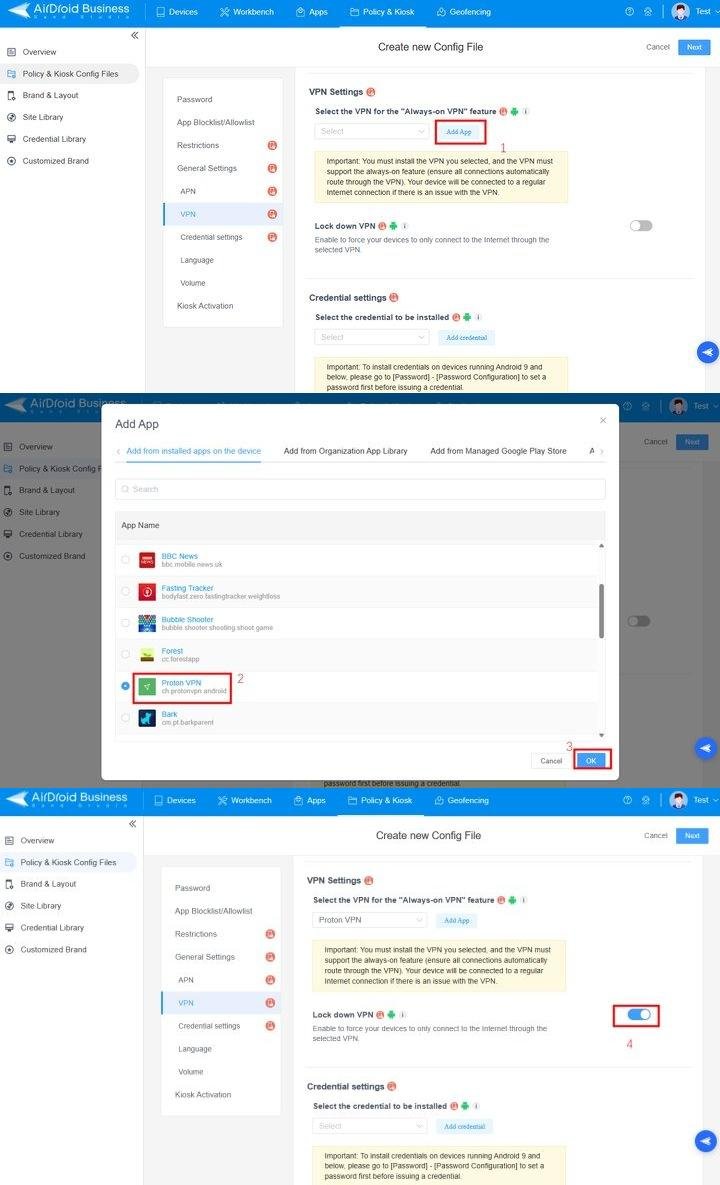
Task: Expand Test user menu in bottom screenshot
Action: (x=705, y=800)
